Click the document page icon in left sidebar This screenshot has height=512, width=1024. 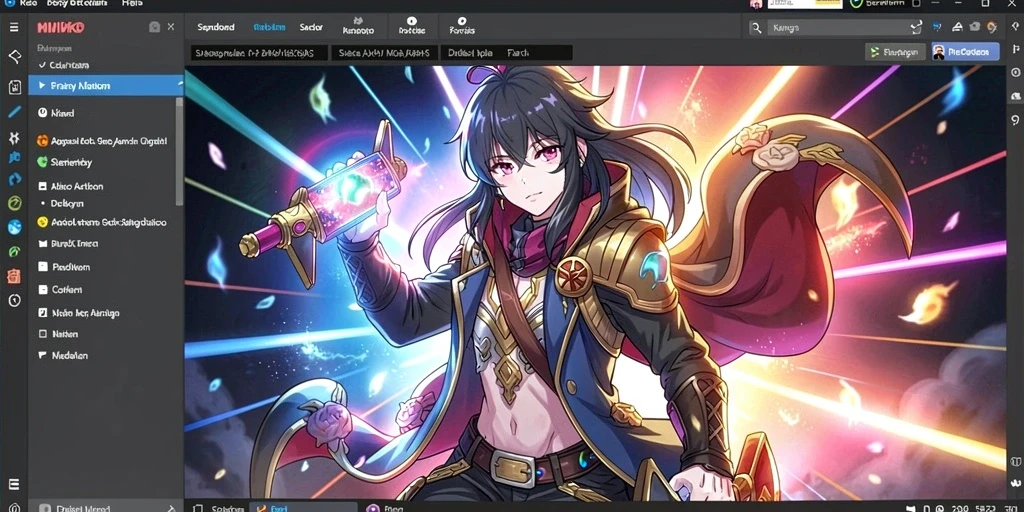(14, 87)
